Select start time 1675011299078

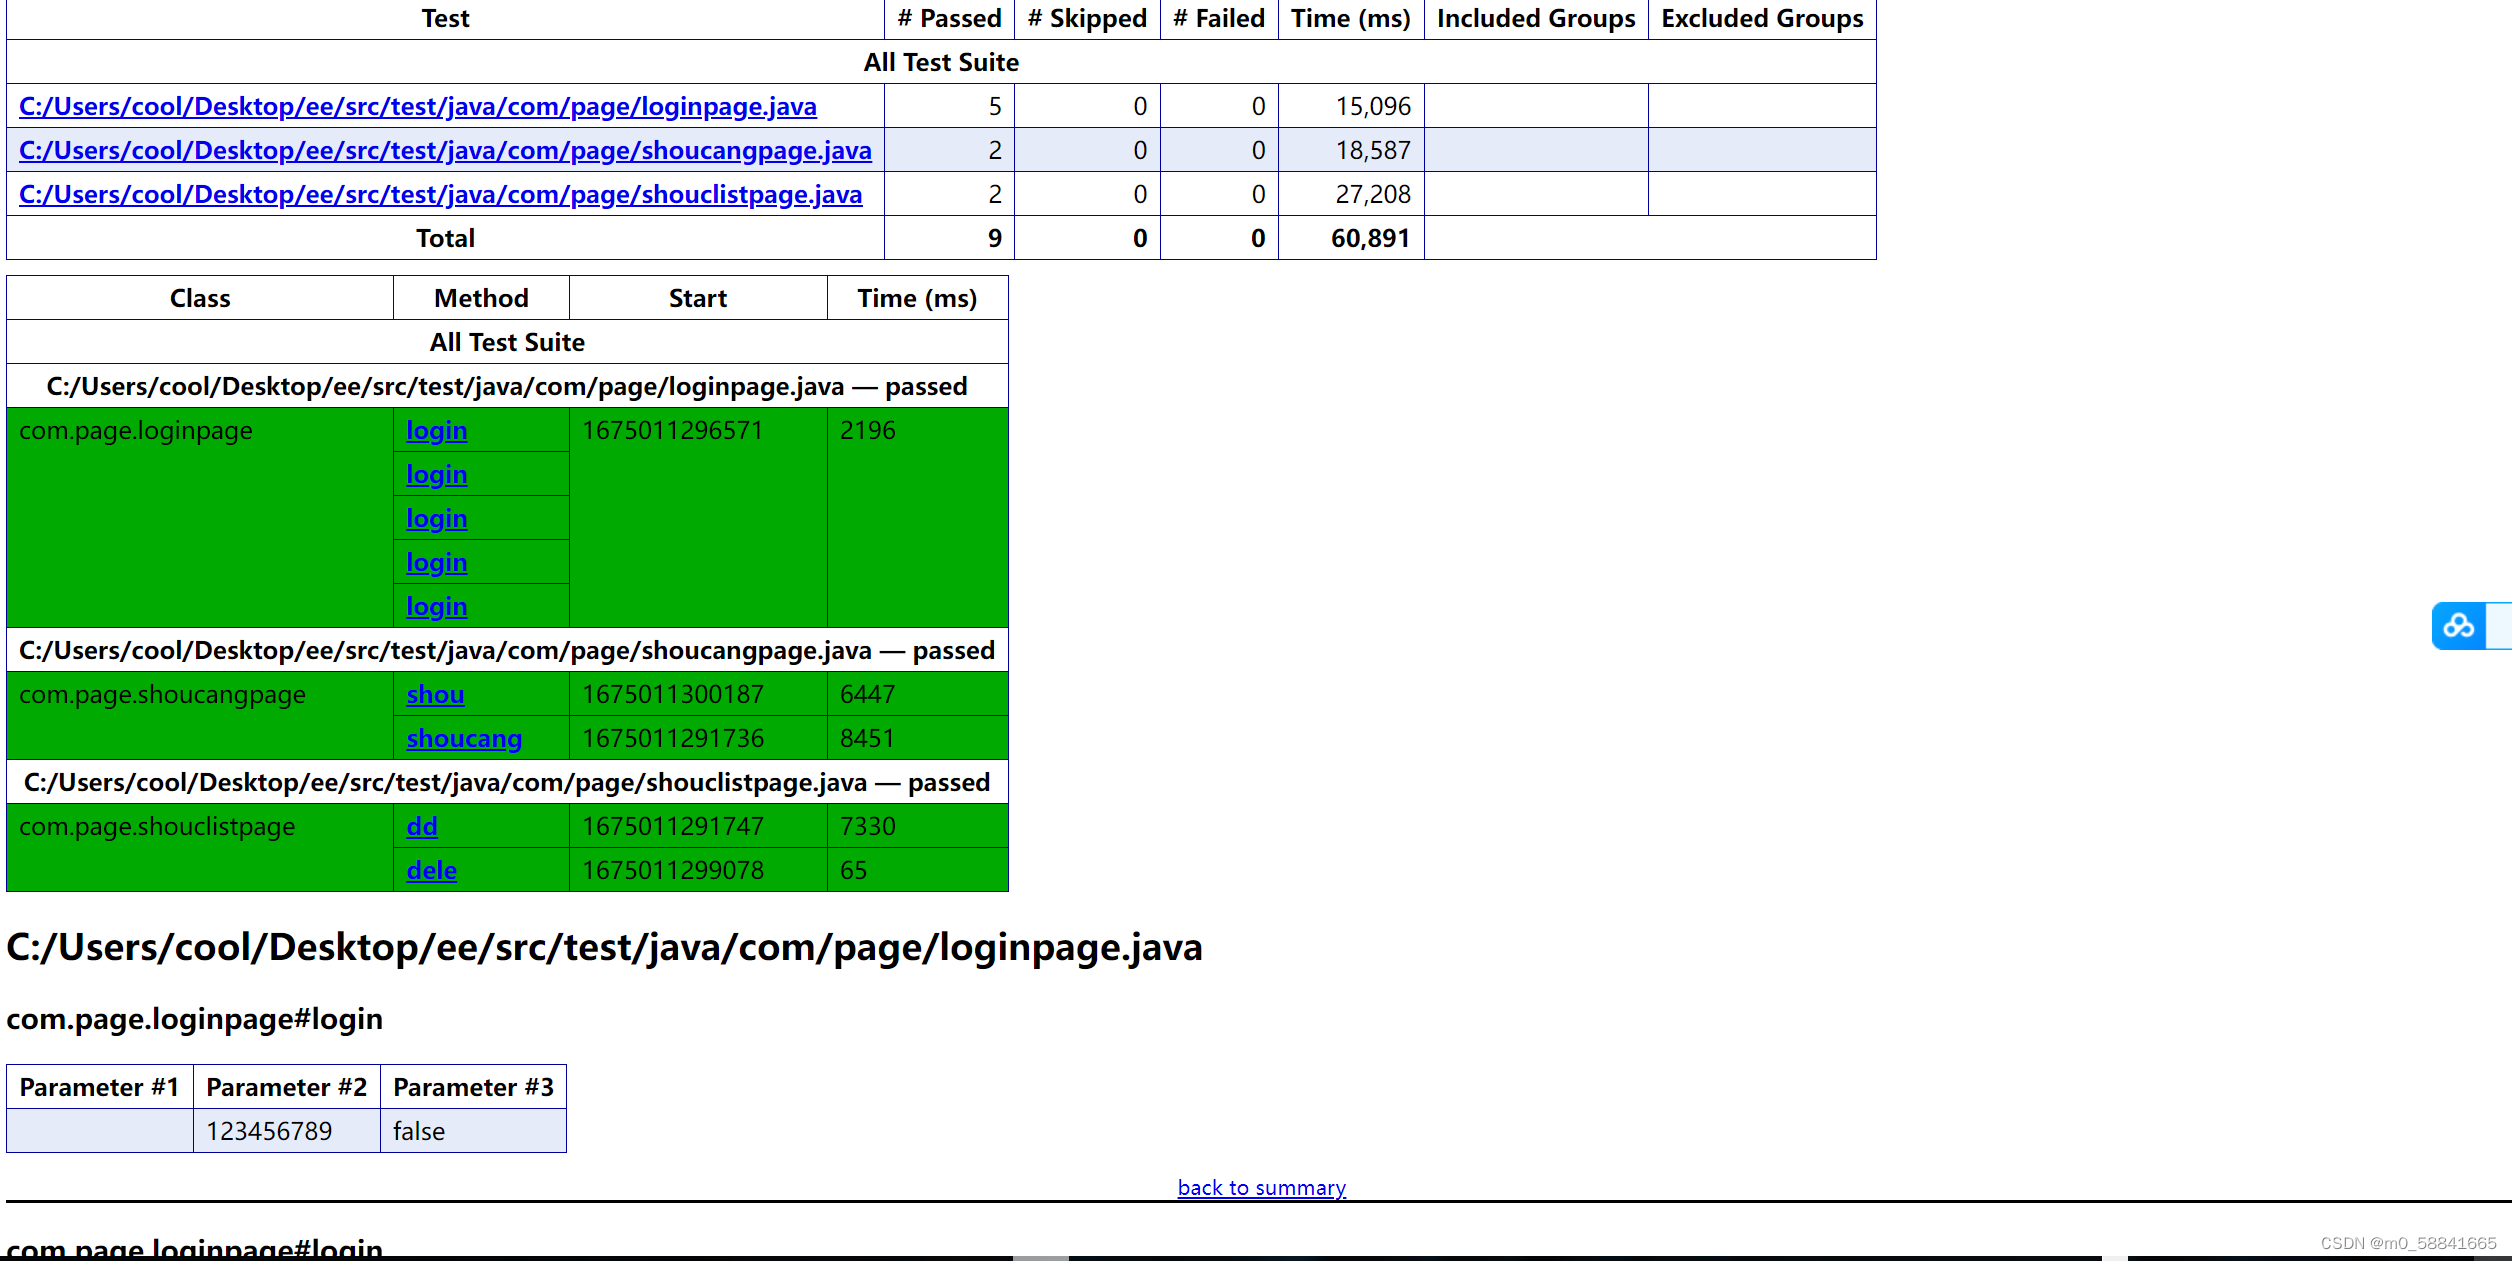pos(672,870)
